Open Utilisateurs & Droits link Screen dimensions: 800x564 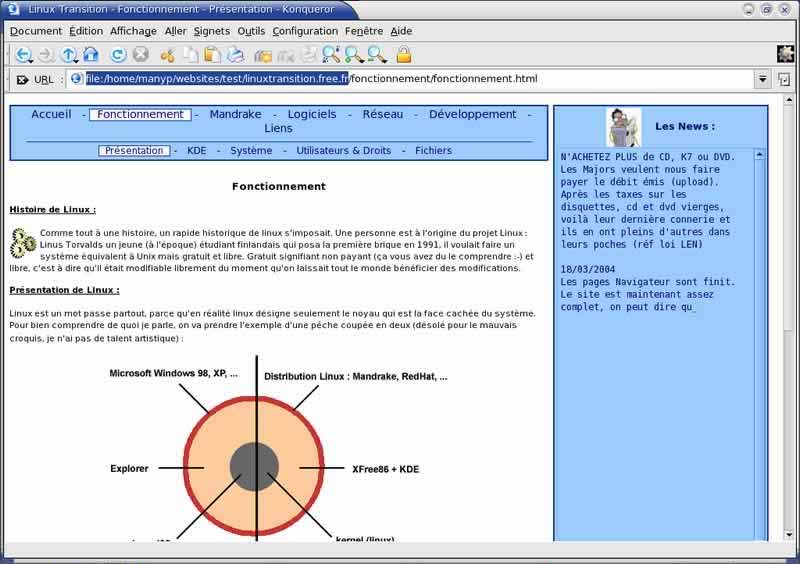click(x=343, y=151)
